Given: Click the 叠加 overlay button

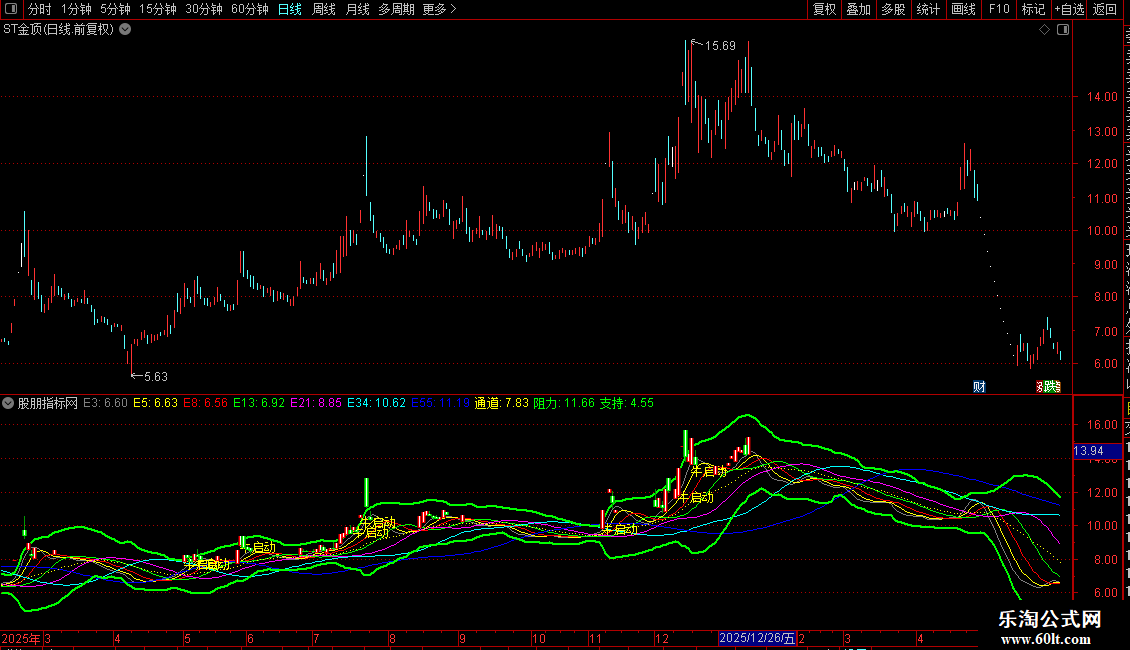Looking at the screenshot, I should (859, 9).
